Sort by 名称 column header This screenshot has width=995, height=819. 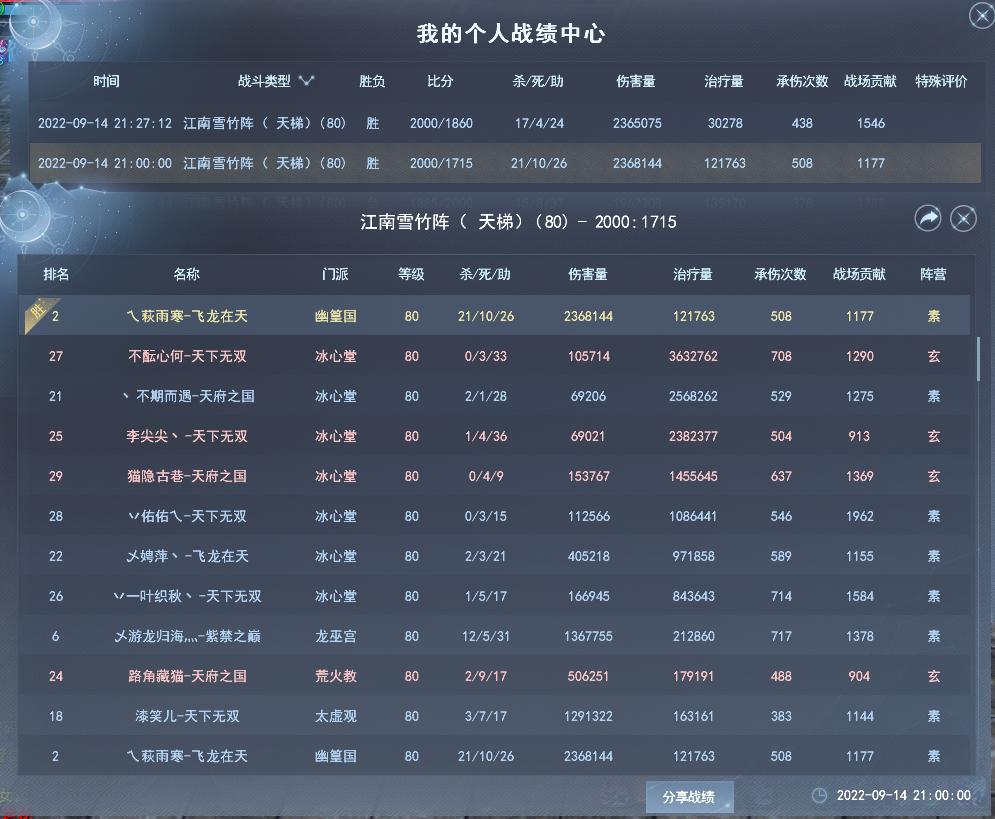187,274
